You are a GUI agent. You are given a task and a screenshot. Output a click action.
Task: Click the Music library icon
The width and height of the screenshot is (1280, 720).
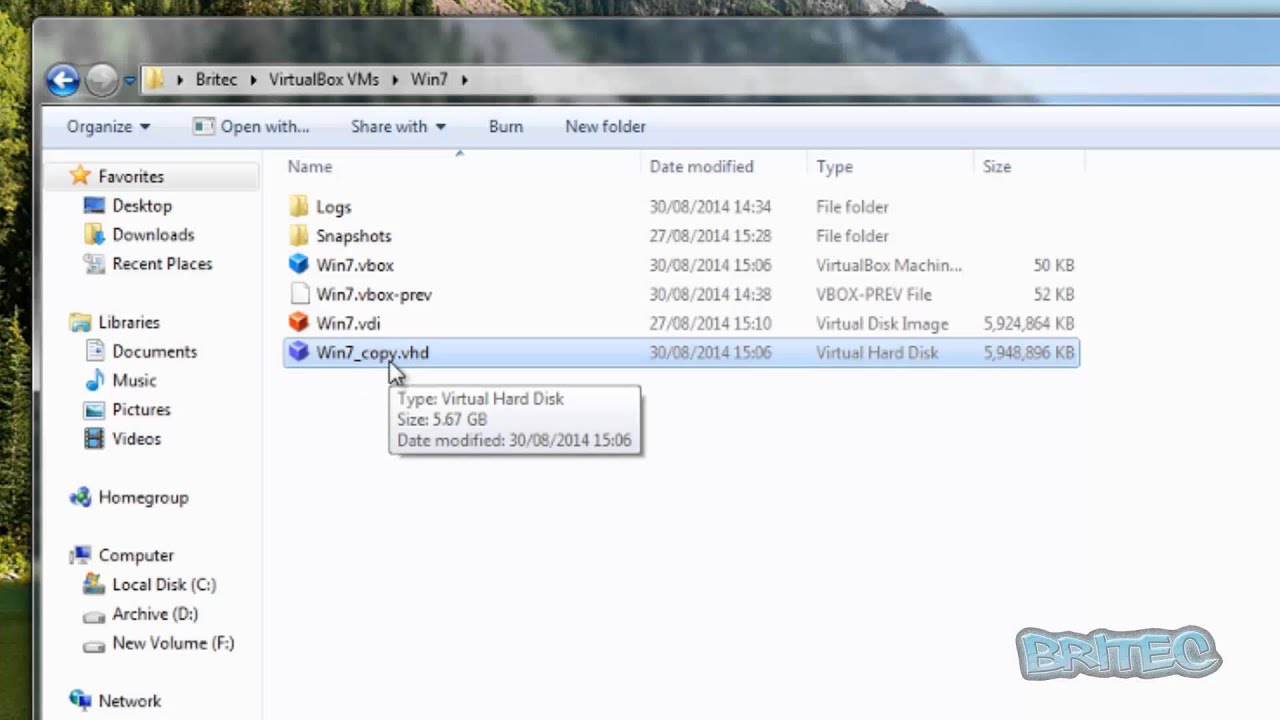point(94,380)
